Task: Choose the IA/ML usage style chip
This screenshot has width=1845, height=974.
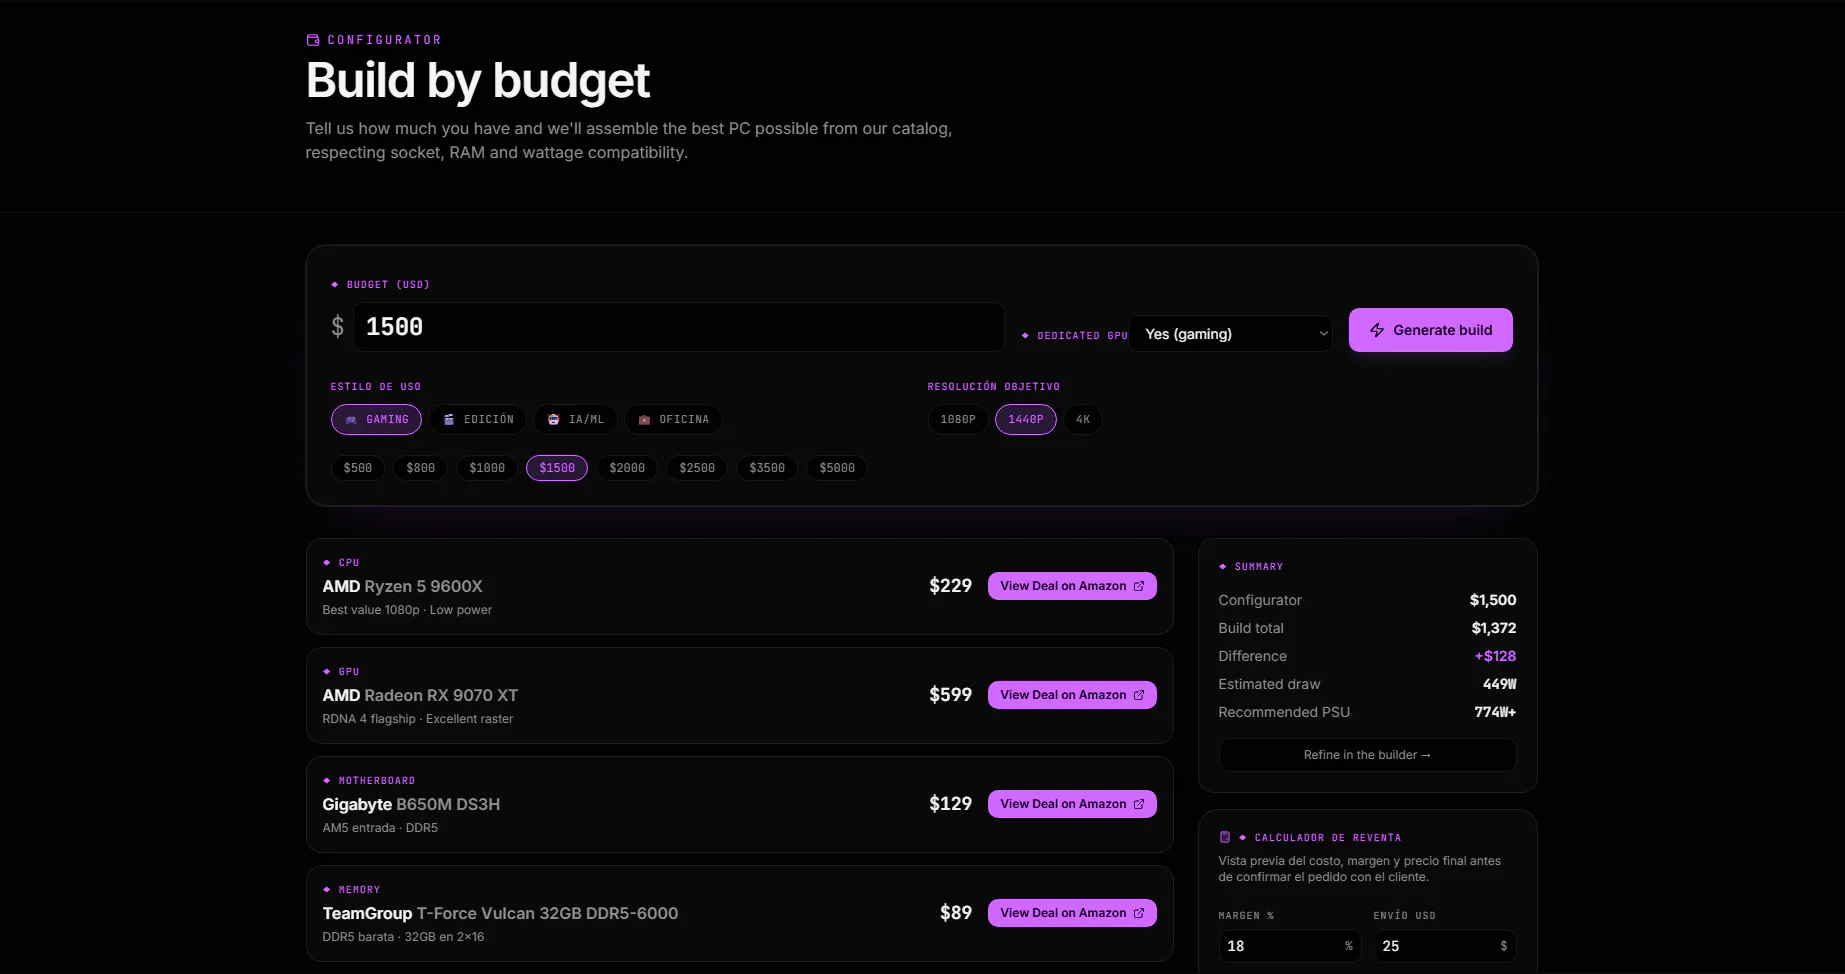Action: point(576,420)
